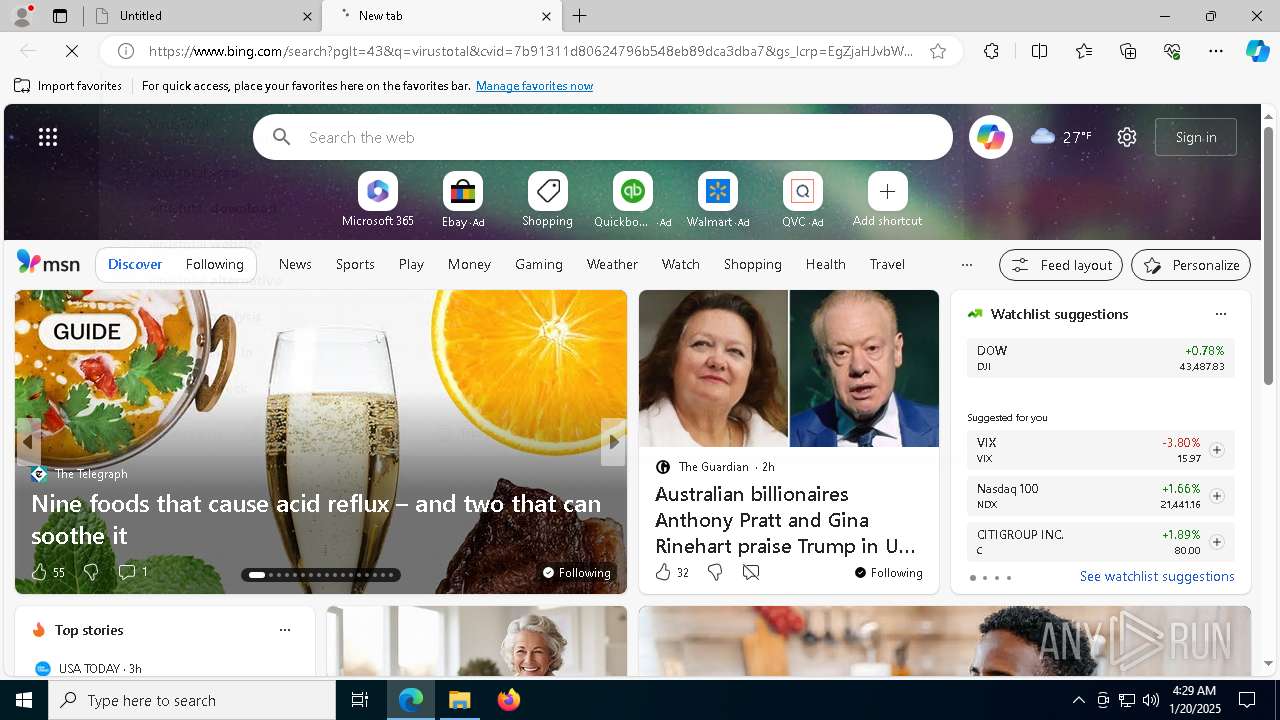Viewport: 1280px width, 720px height.
Task: Open the DOW stock row
Action: tap(1100, 358)
